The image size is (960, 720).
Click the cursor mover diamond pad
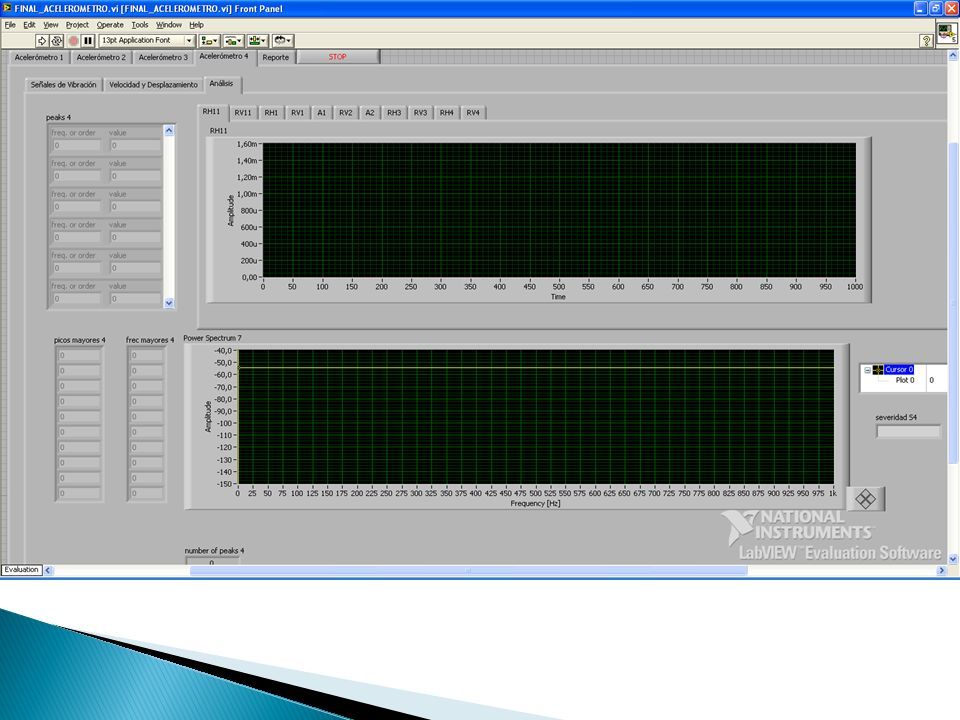[x=865, y=499]
